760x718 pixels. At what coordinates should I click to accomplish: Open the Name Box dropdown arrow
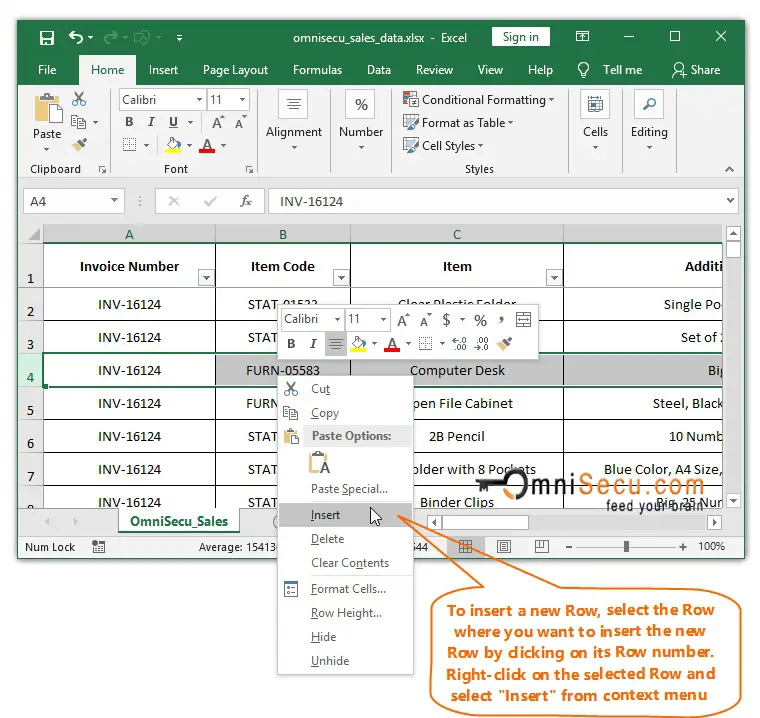(x=112, y=201)
